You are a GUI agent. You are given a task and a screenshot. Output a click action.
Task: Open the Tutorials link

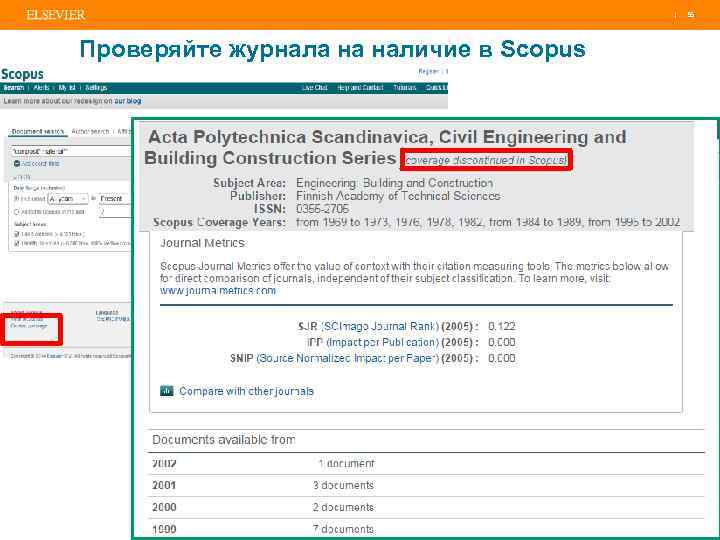click(405, 88)
